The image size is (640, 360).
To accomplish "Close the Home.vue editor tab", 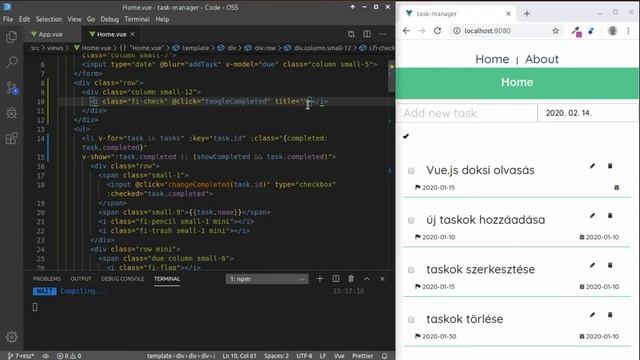I will (x=133, y=34).
